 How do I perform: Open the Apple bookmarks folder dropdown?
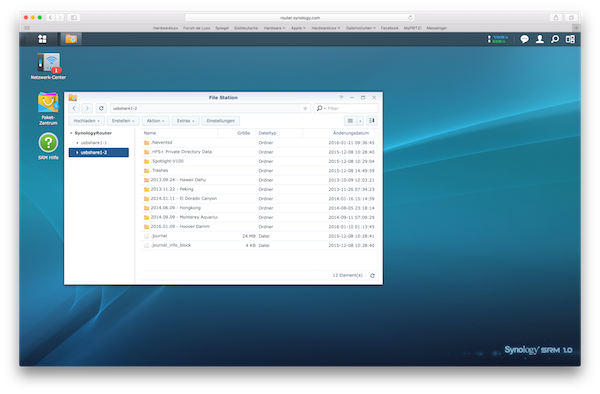298,28
